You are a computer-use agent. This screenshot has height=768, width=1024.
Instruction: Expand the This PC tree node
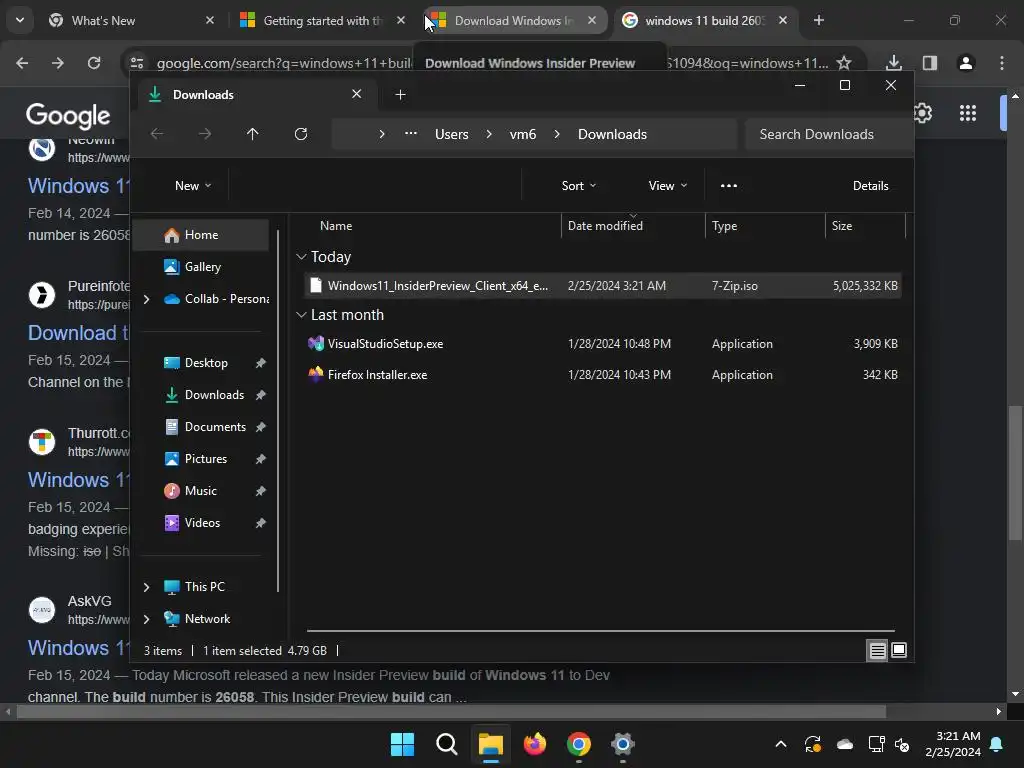146,587
